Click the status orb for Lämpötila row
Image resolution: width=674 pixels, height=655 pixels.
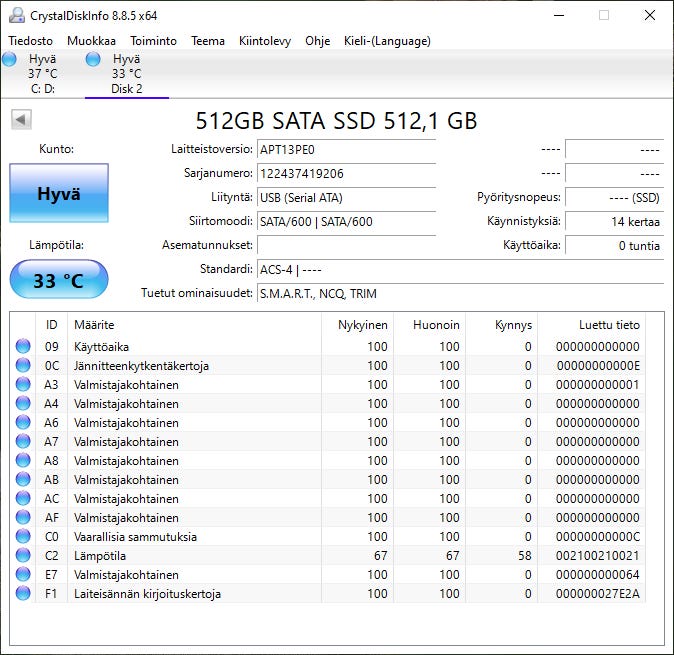[x=23, y=556]
